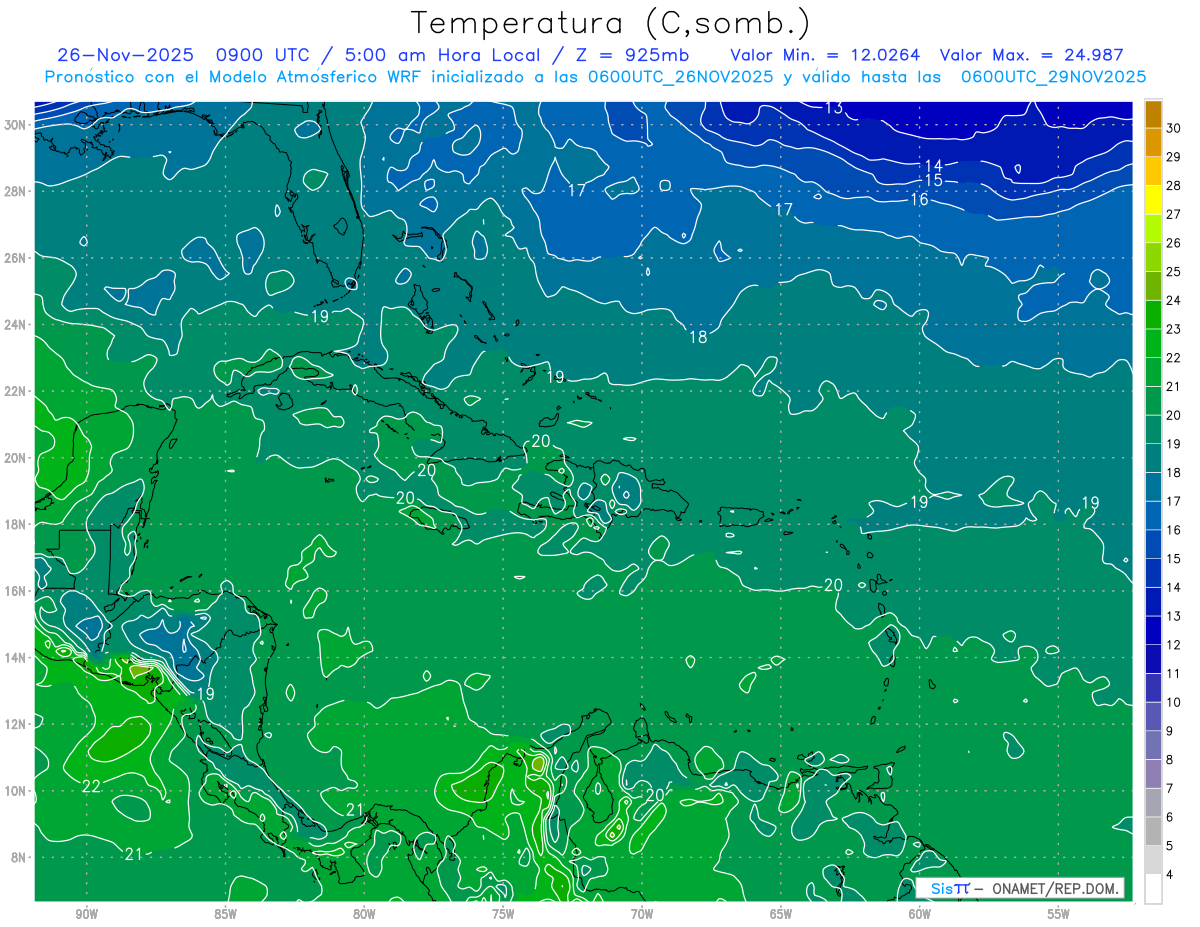The height and width of the screenshot is (927, 1200).
Task: Click the '55W' longitude axis label
Action: point(1059,915)
